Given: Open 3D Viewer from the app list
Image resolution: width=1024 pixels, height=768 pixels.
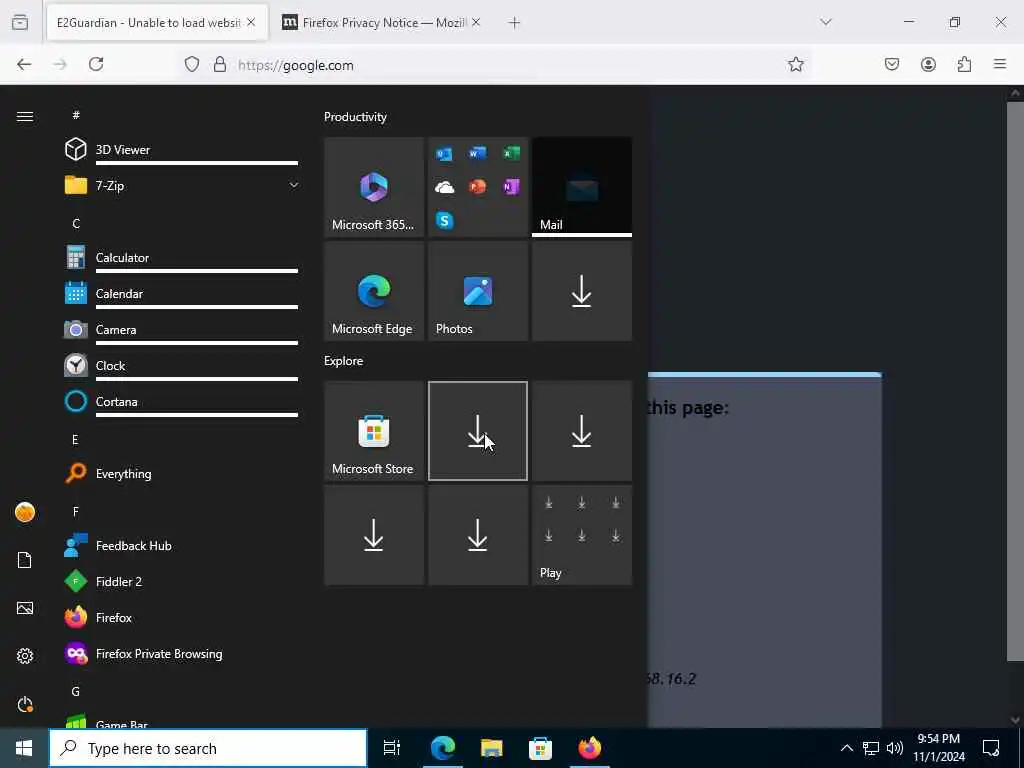Looking at the screenshot, I should 181,150.
